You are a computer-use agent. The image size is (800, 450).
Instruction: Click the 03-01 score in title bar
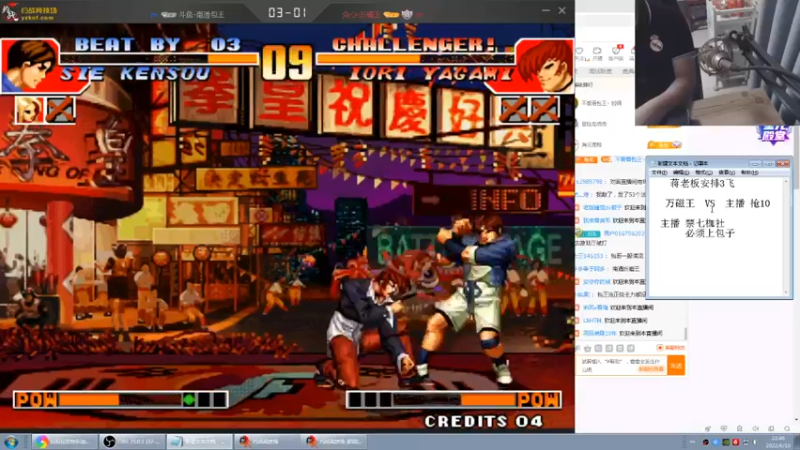click(x=287, y=13)
